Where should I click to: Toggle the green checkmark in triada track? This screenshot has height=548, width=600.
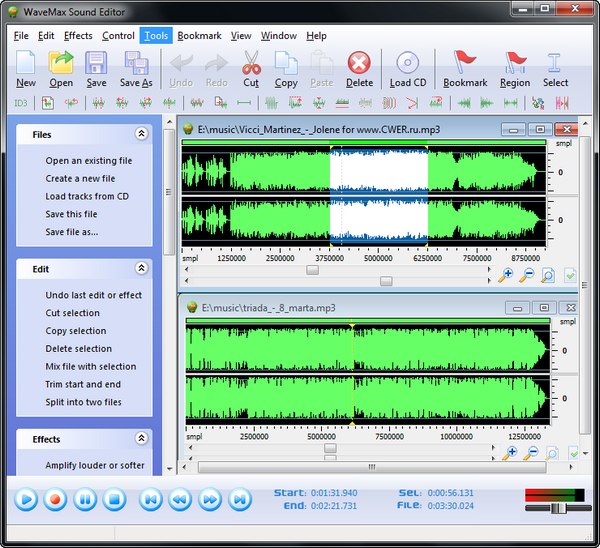(572, 453)
